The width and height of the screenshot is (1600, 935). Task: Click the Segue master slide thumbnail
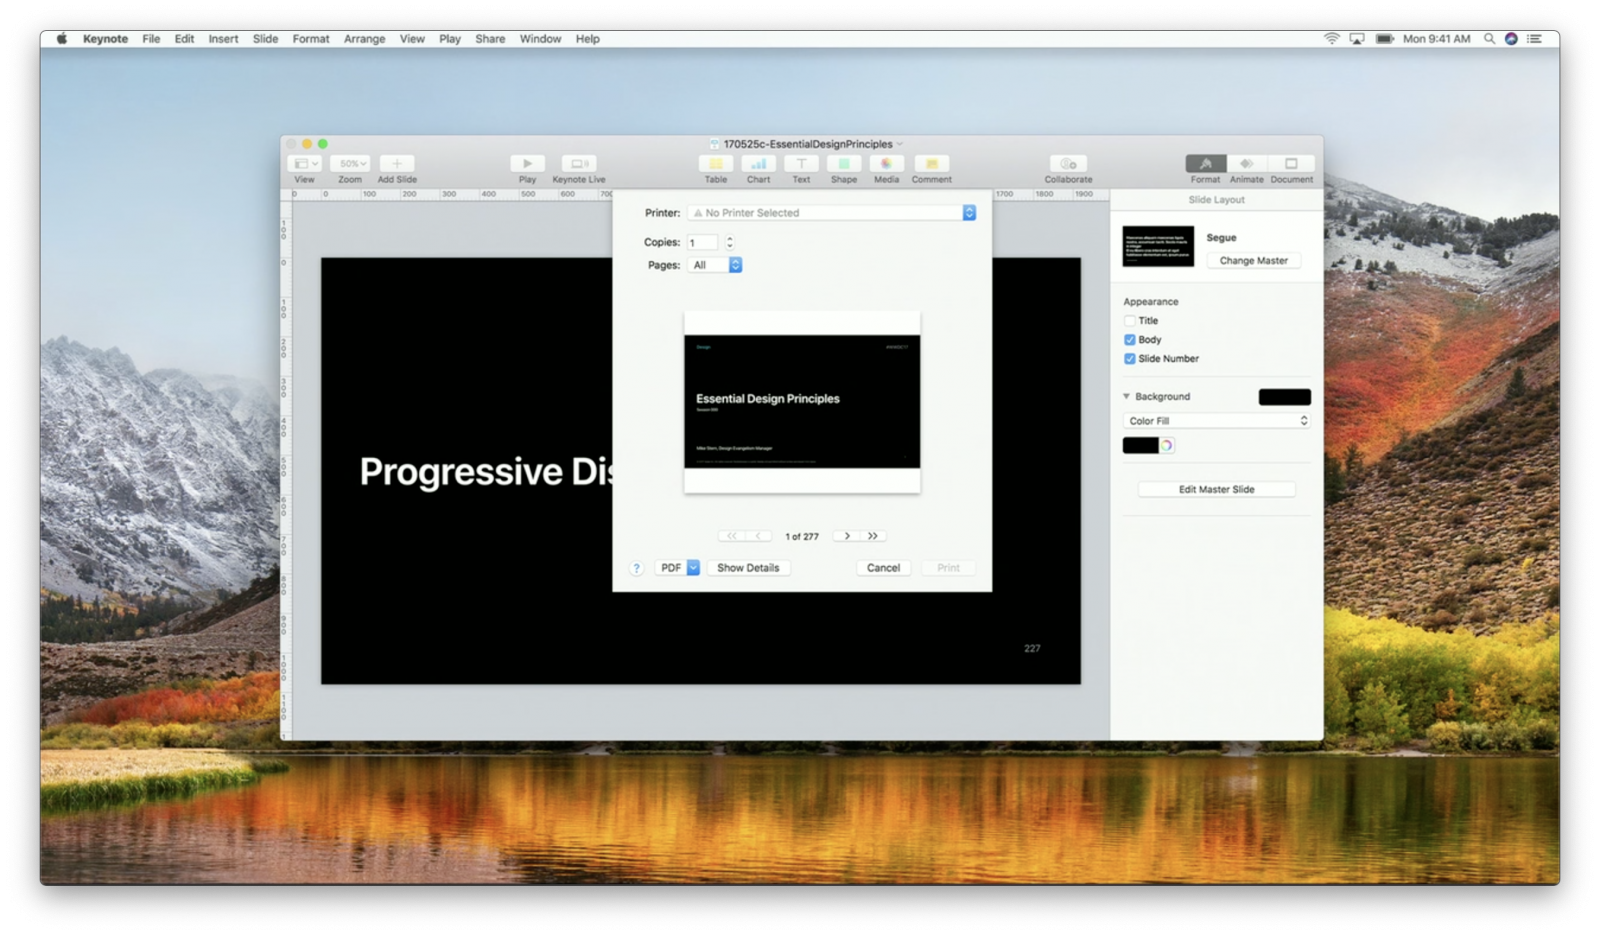[1158, 246]
